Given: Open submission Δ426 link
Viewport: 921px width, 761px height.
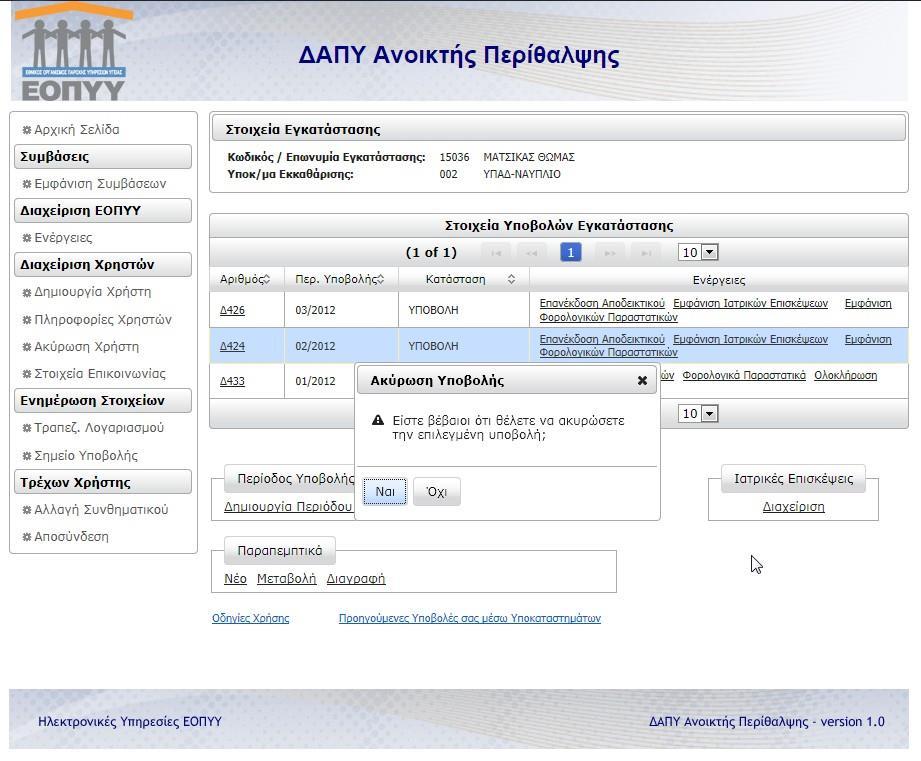Looking at the screenshot, I should click(232, 310).
